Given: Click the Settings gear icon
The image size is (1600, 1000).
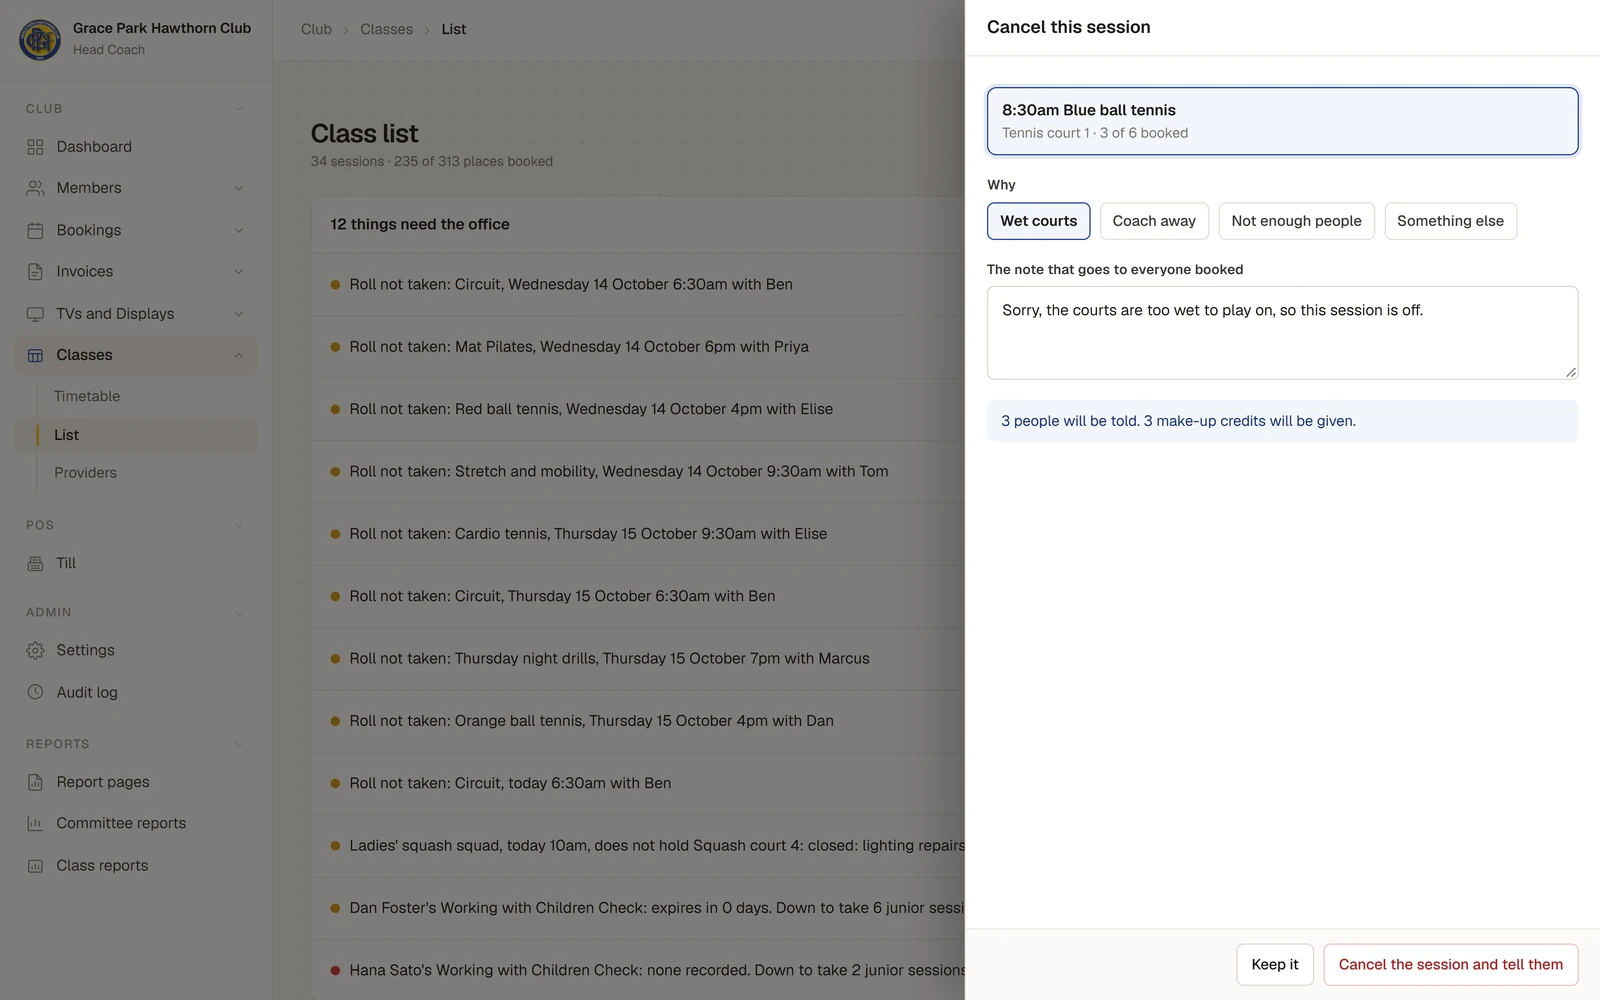Looking at the screenshot, I should click(x=35, y=650).
